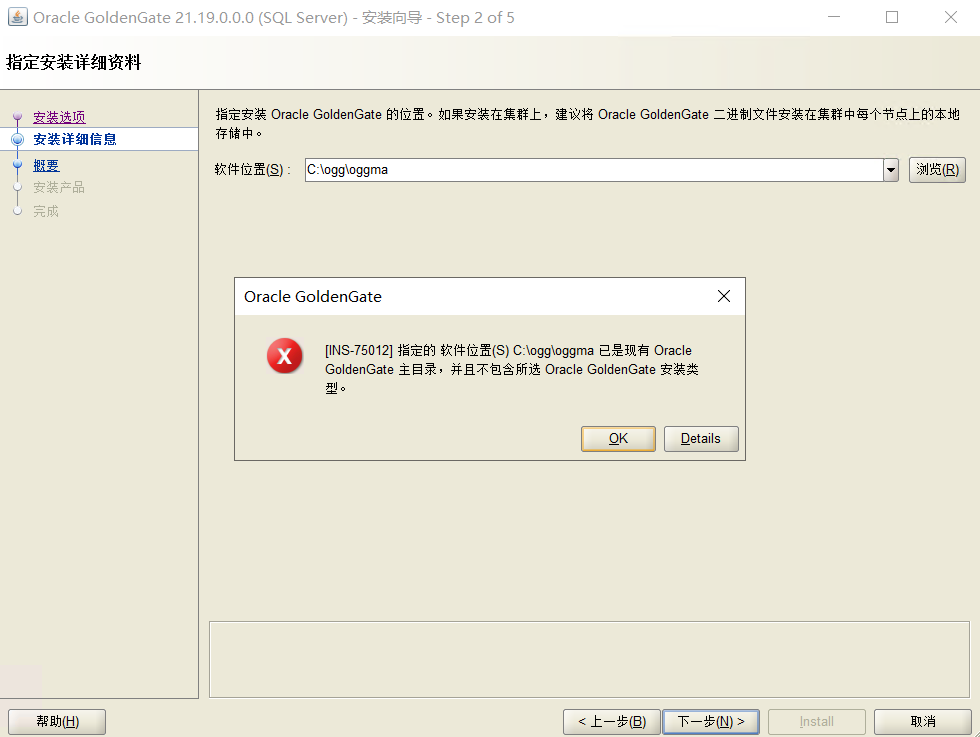Click the install location description paragraph
The width and height of the screenshot is (980, 737).
coord(587,124)
